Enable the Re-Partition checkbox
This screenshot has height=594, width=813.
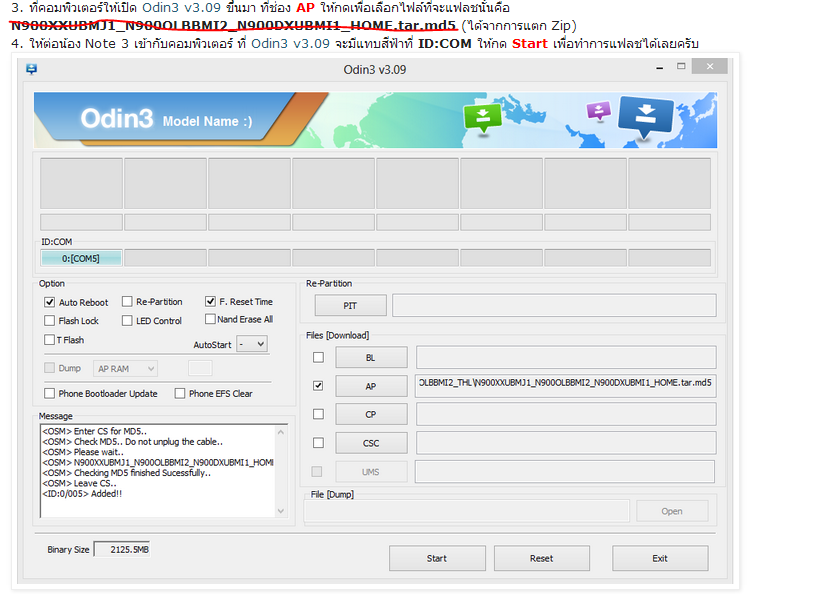tap(127, 302)
